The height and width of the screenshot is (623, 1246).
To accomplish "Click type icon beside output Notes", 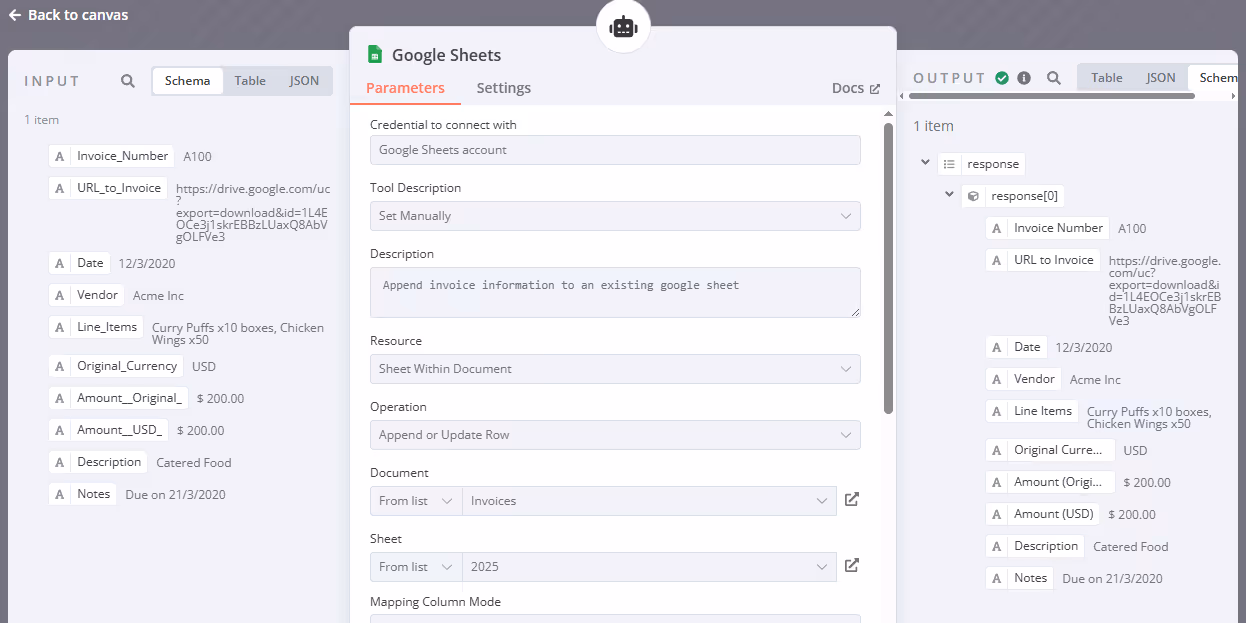I will [x=997, y=578].
